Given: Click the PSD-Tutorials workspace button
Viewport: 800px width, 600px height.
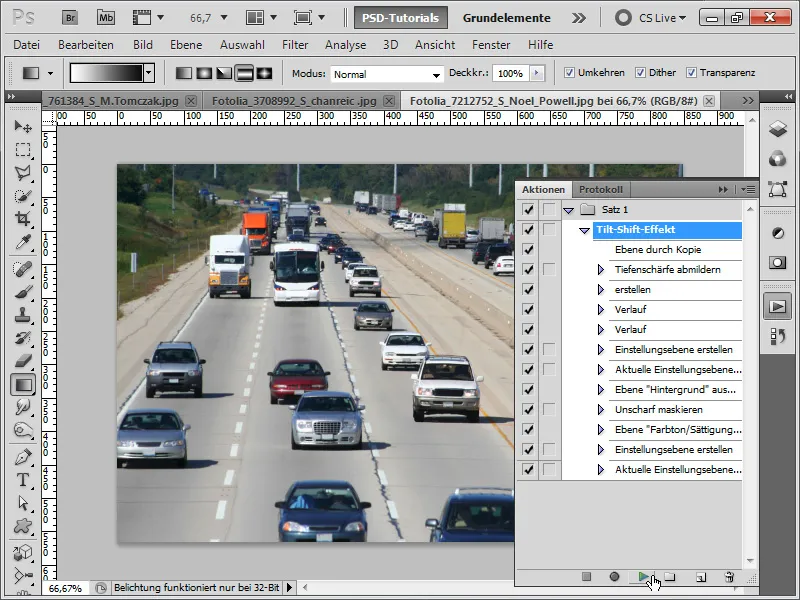Looking at the screenshot, I should [x=401, y=17].
